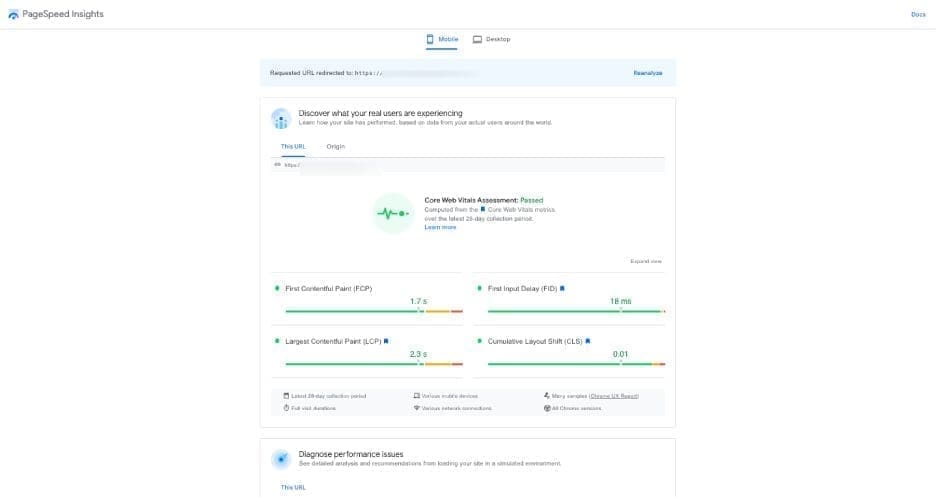This screenshot has height=497, width=936.
Task: Select the This URL tab under real users
Action: (293, 146)
